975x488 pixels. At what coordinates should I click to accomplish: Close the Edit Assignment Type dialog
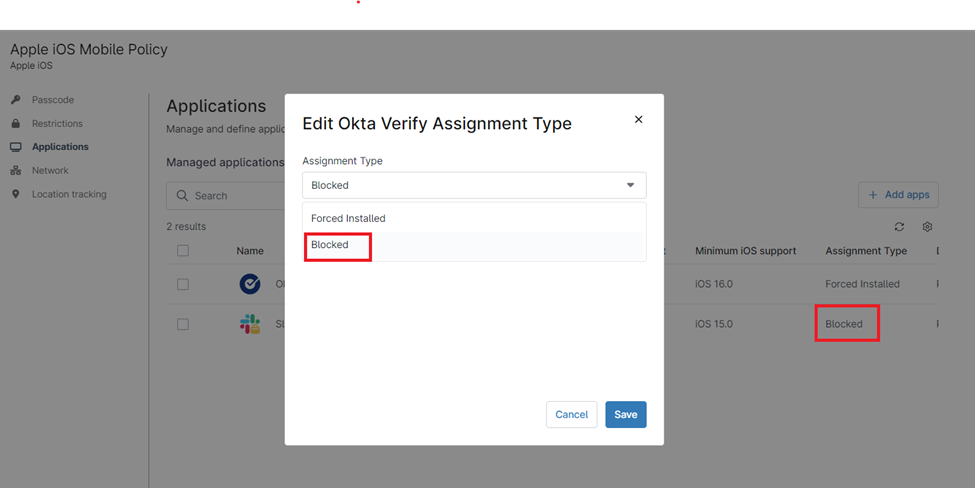click(x=638, y=120)
